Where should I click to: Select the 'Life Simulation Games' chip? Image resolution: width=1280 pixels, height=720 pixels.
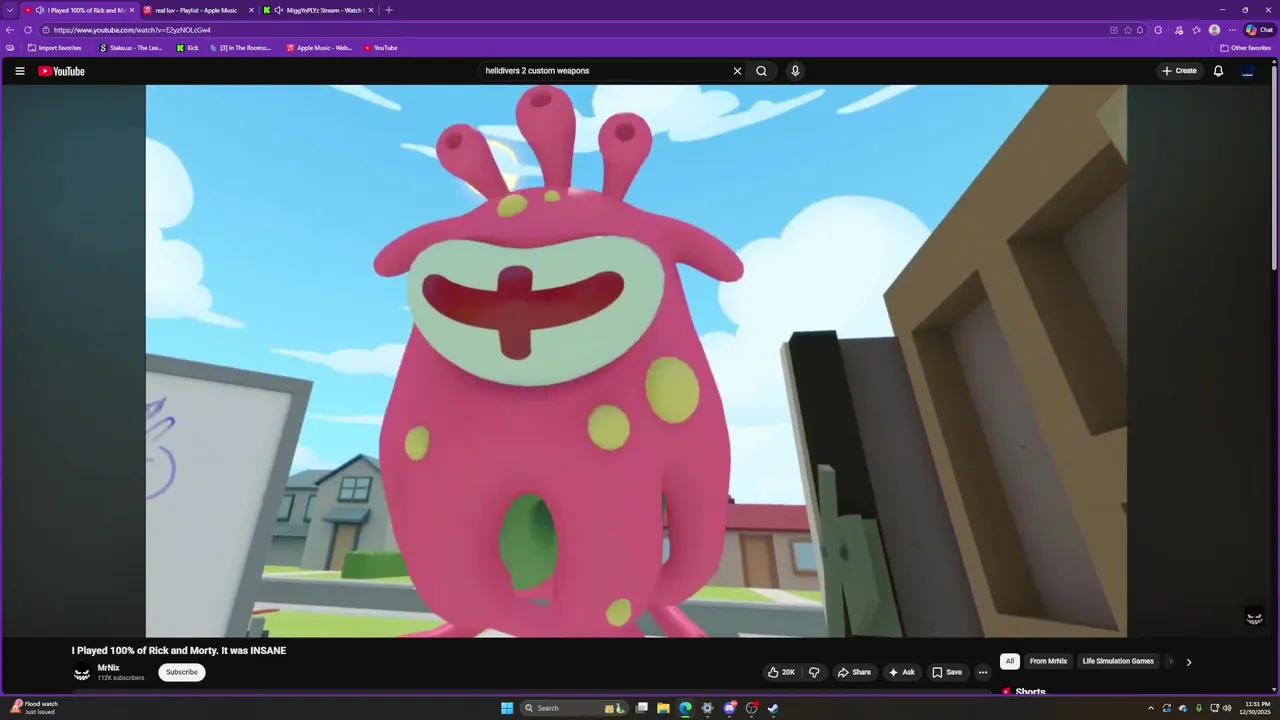[x=1118, y=661]
